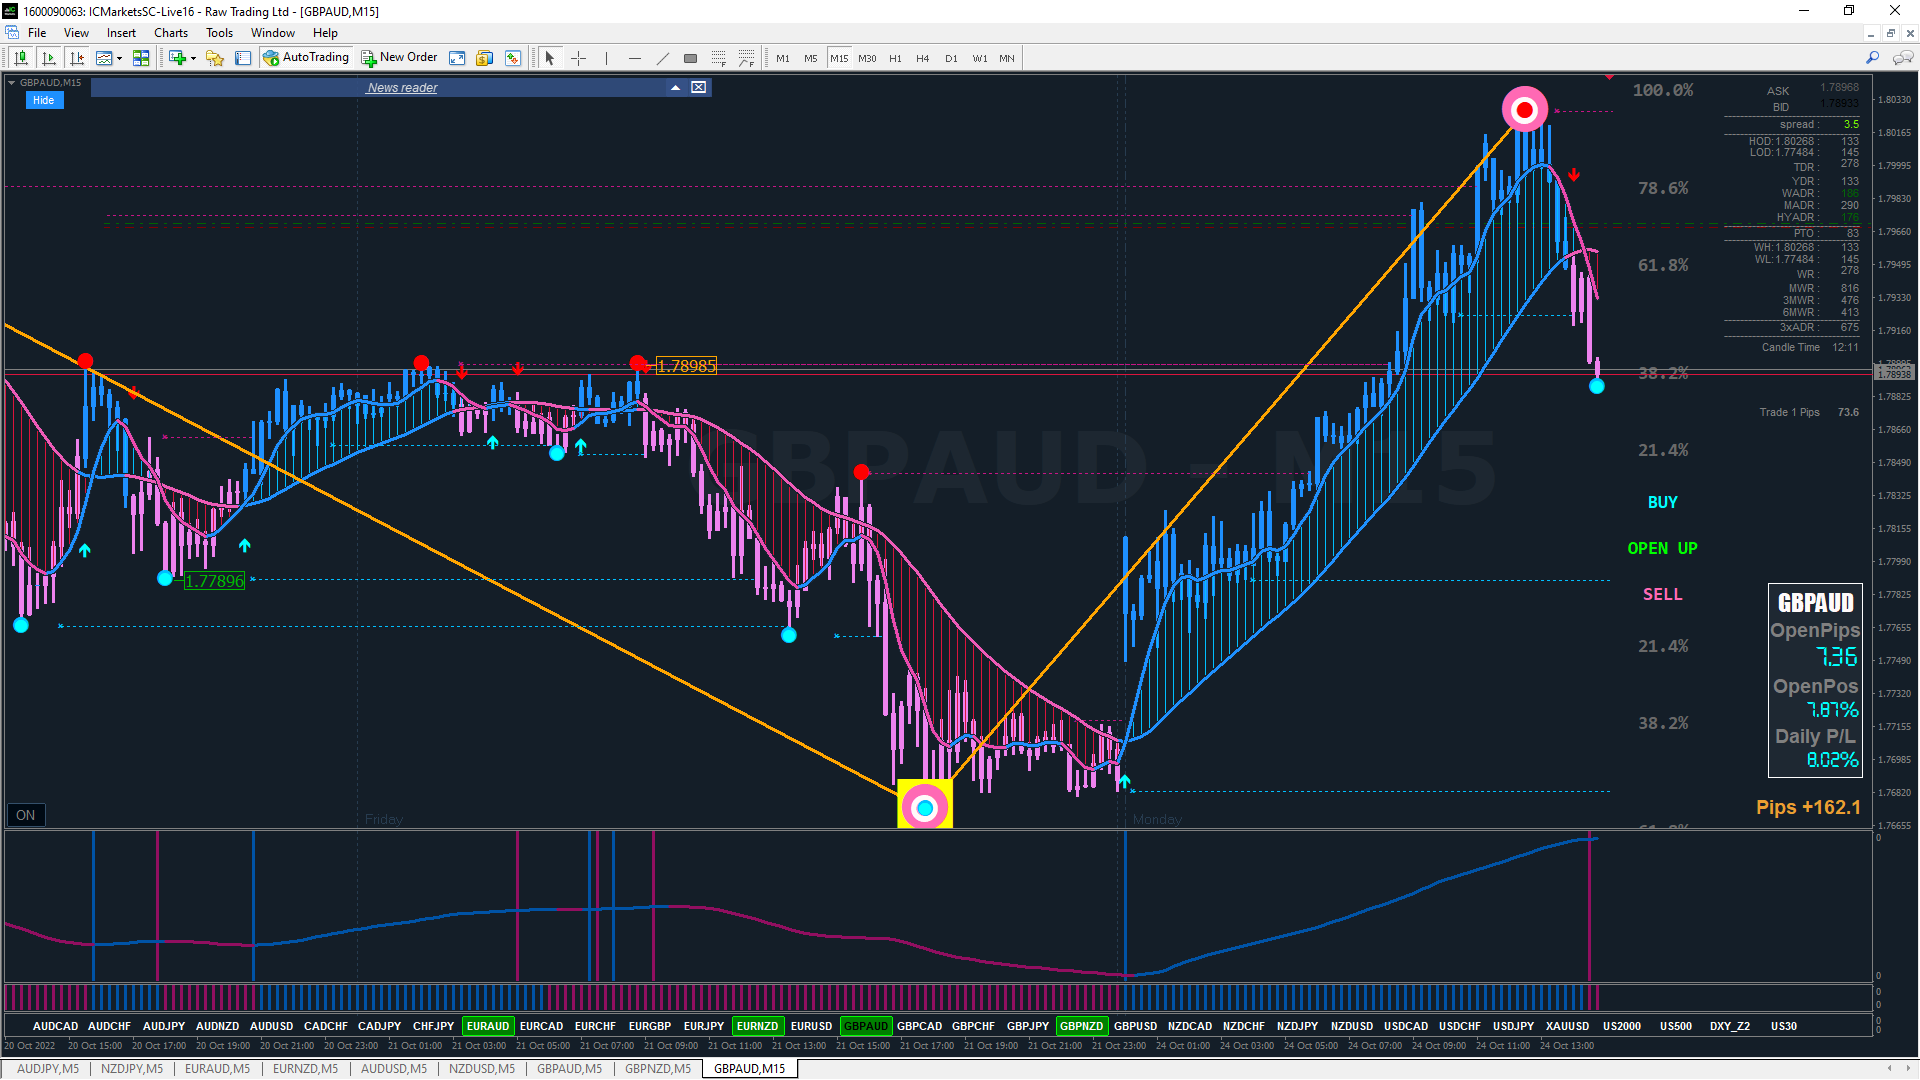This screenshot has width=1920, height=1080.
Task: Click the New Order button
Action: (x=399, y=58)
